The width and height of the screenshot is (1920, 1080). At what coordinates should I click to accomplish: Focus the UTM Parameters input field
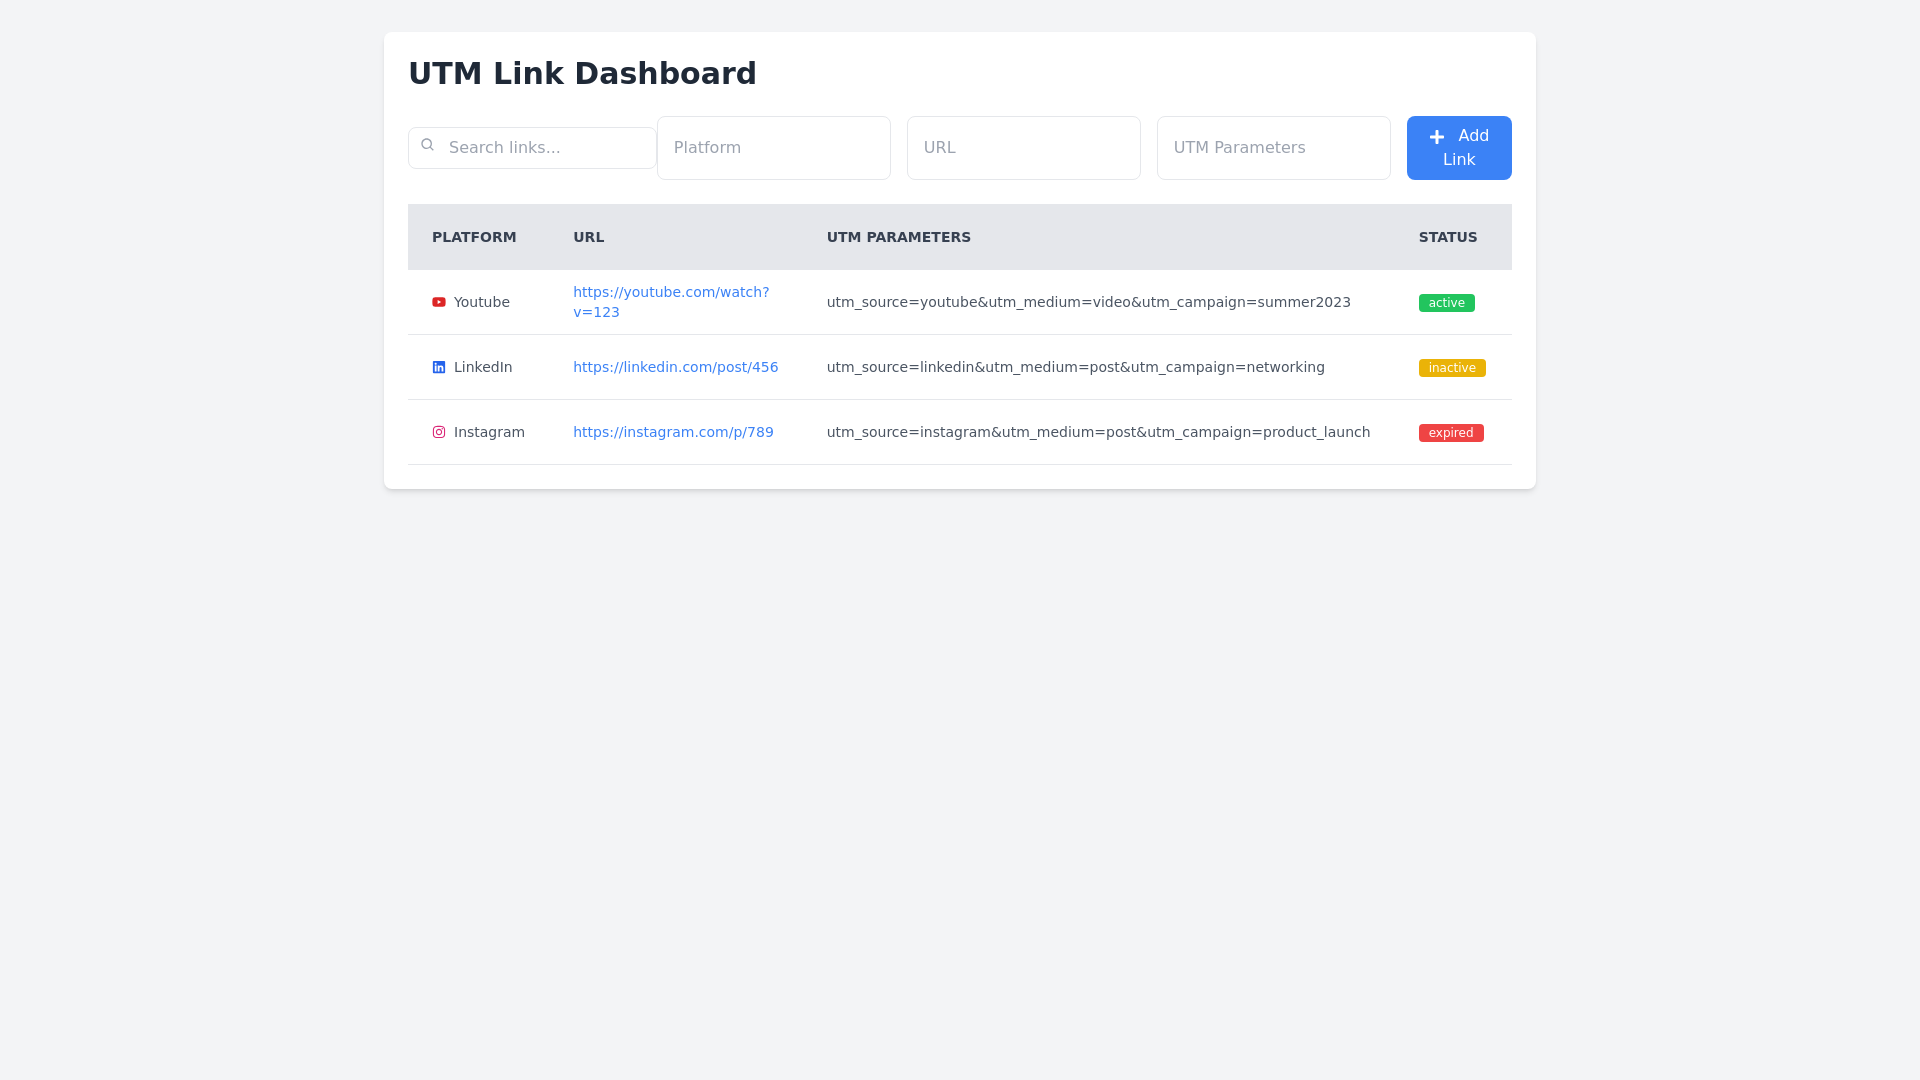click(x=1273, y=148)
